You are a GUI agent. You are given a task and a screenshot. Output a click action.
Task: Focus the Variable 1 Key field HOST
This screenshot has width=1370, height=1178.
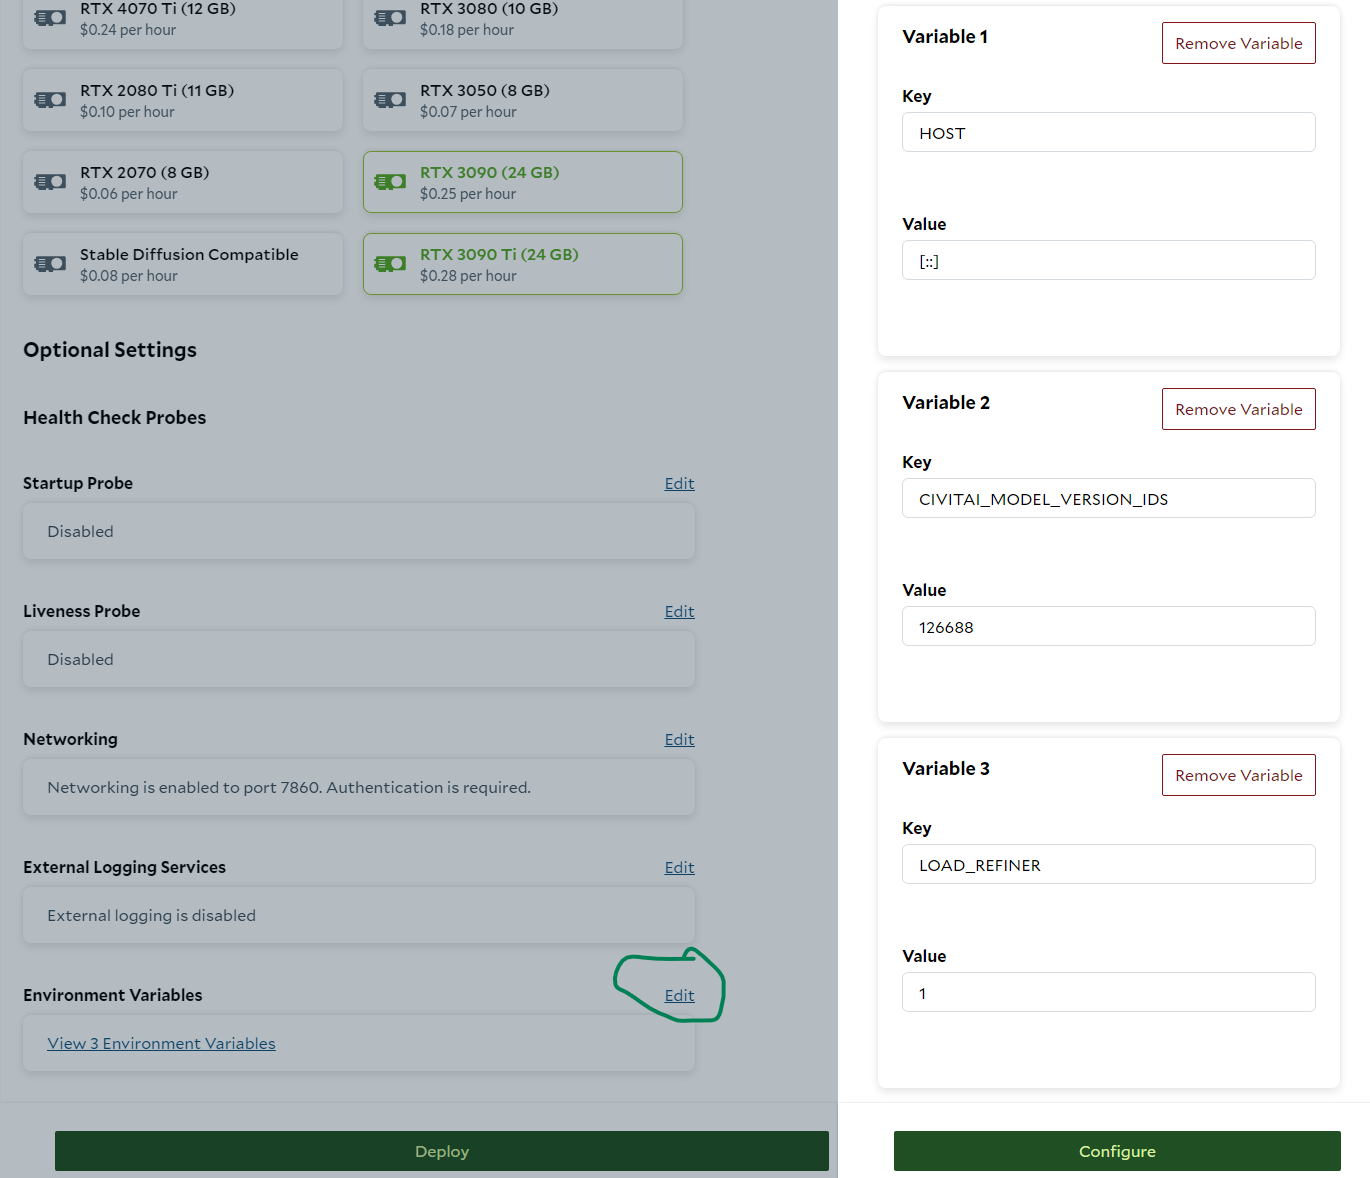1108,132
